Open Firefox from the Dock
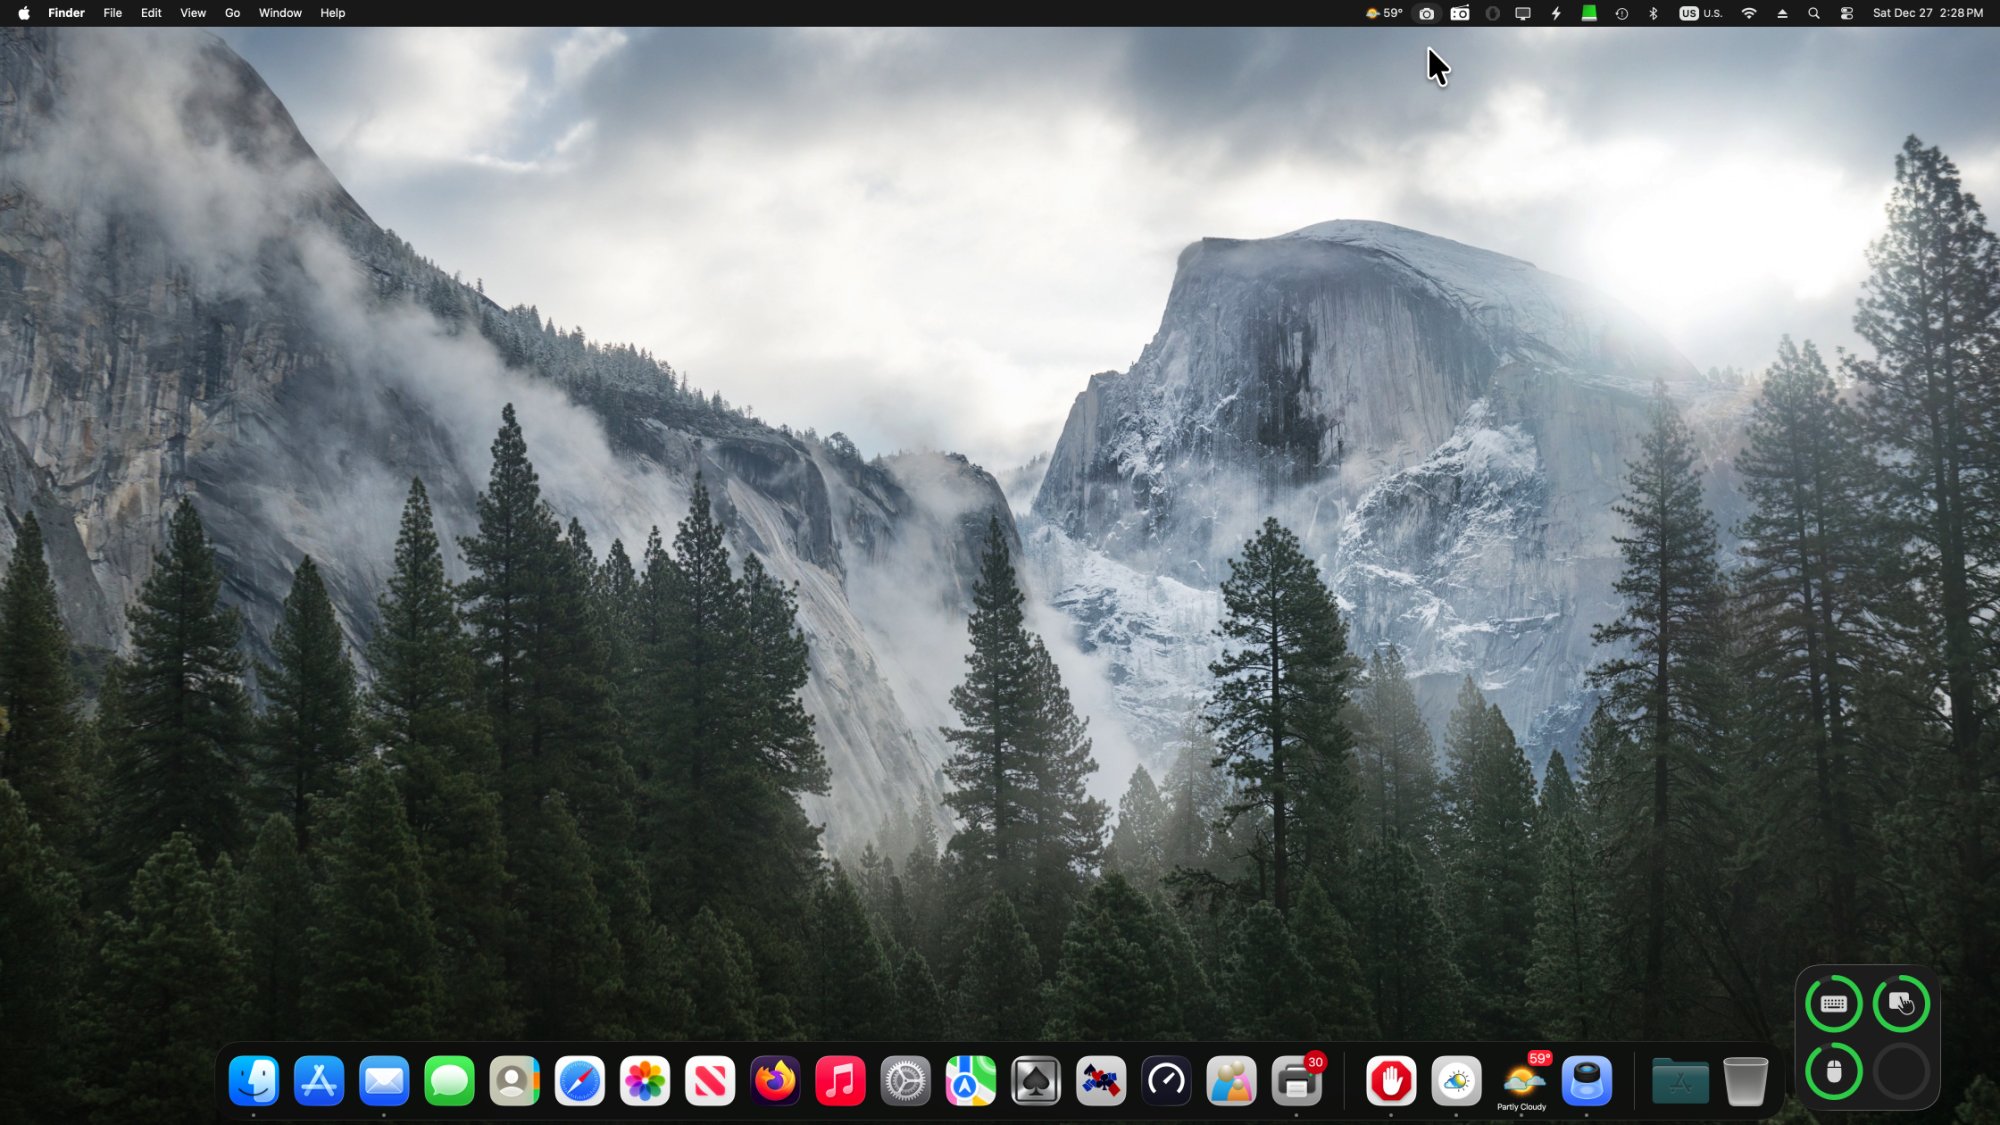The width and height of the screenshot is (2000, 1125). click(x=775, y=1081)
